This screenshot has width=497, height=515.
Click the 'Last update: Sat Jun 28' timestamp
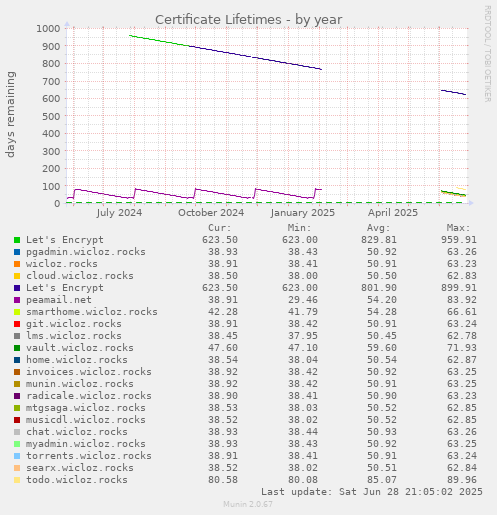click(x=372, y=492)
